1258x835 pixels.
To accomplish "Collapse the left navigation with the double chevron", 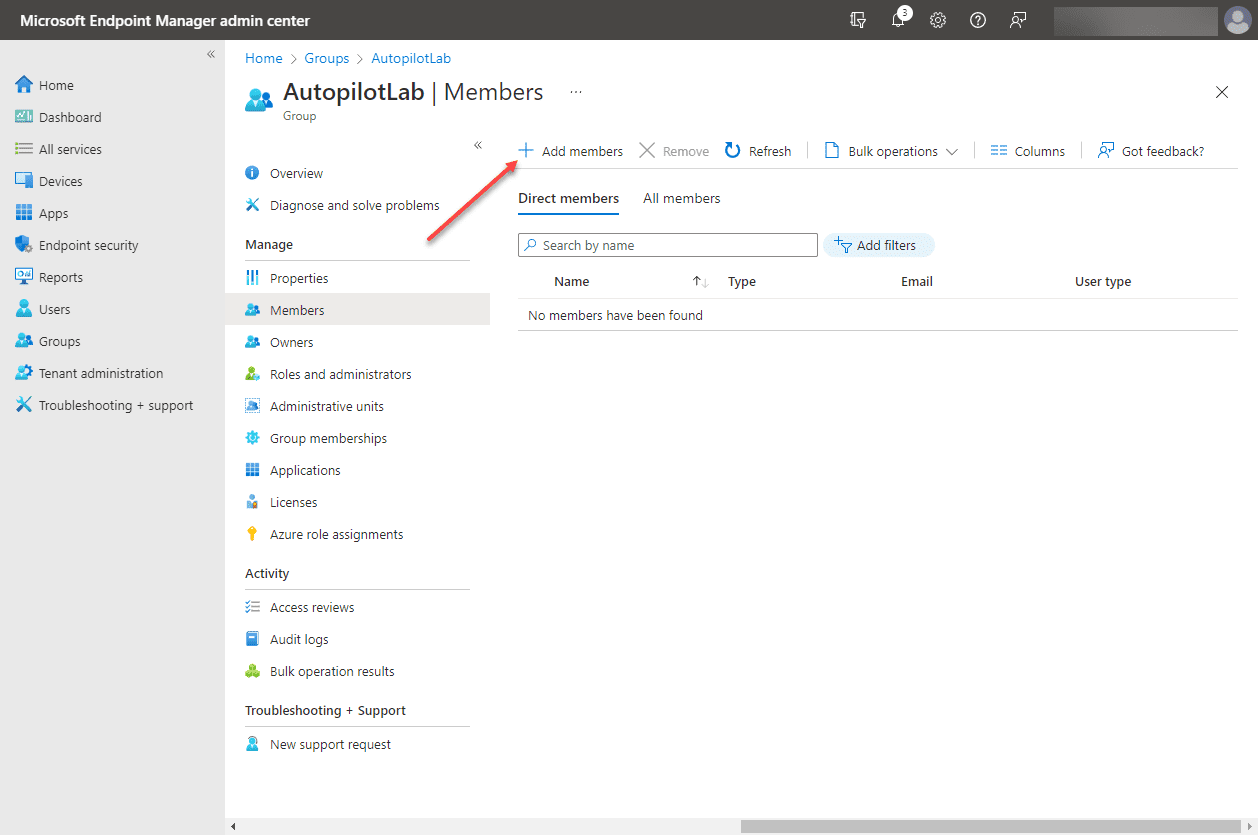I will (210, 55).
